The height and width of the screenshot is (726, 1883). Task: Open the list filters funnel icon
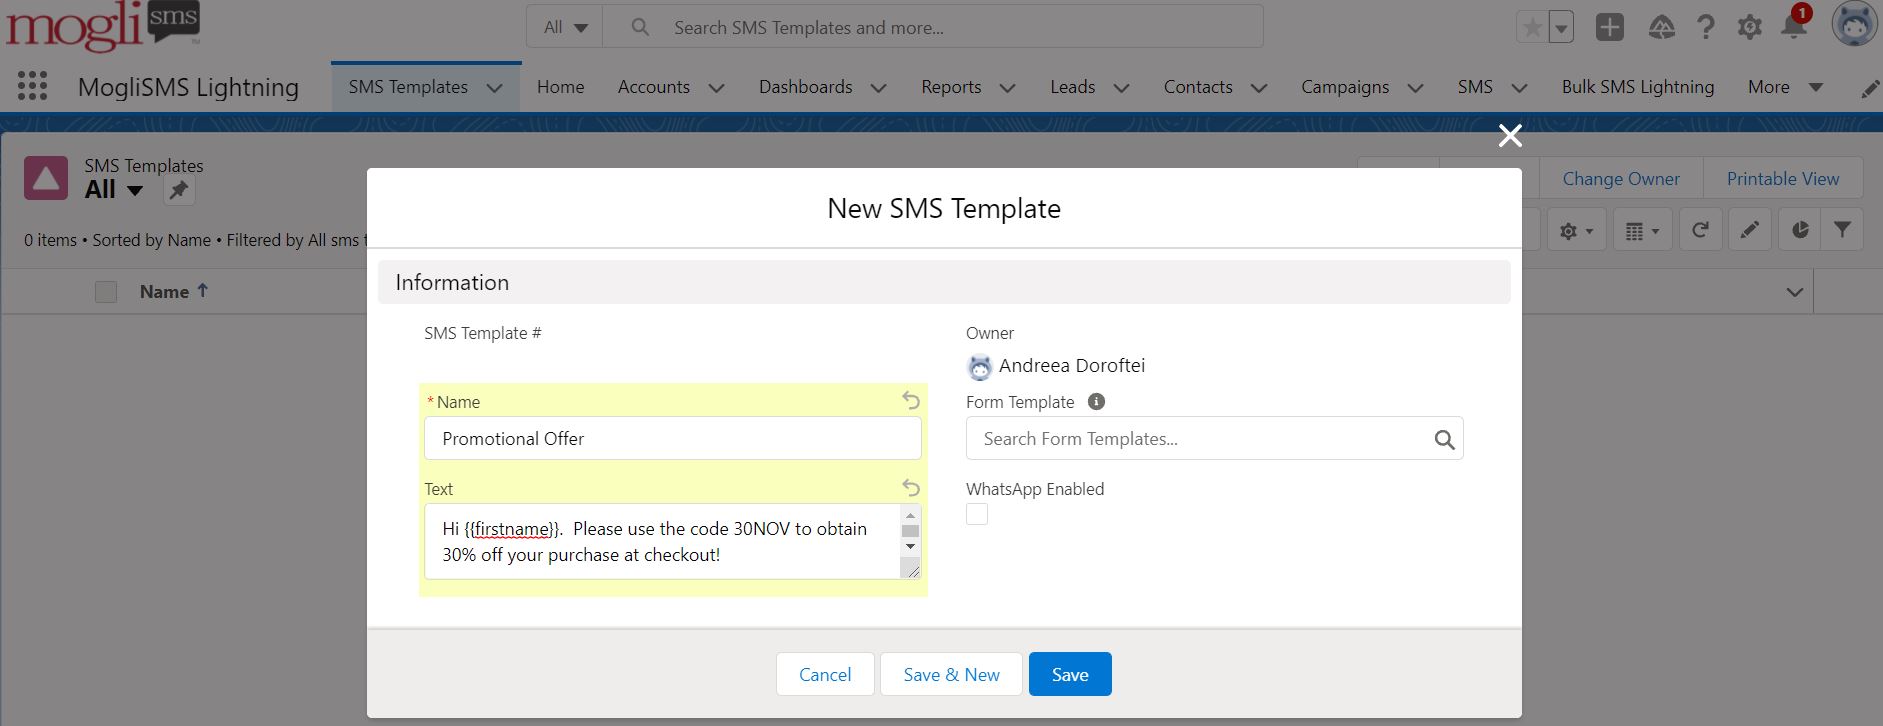click(x=1842, y=231)
